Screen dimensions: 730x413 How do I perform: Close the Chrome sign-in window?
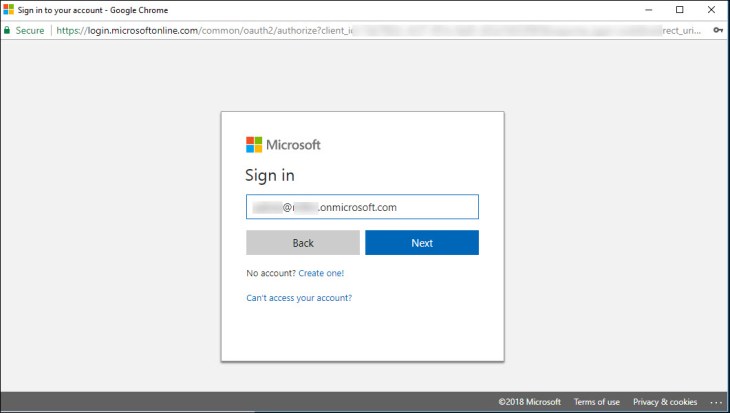tap(711, 10)
